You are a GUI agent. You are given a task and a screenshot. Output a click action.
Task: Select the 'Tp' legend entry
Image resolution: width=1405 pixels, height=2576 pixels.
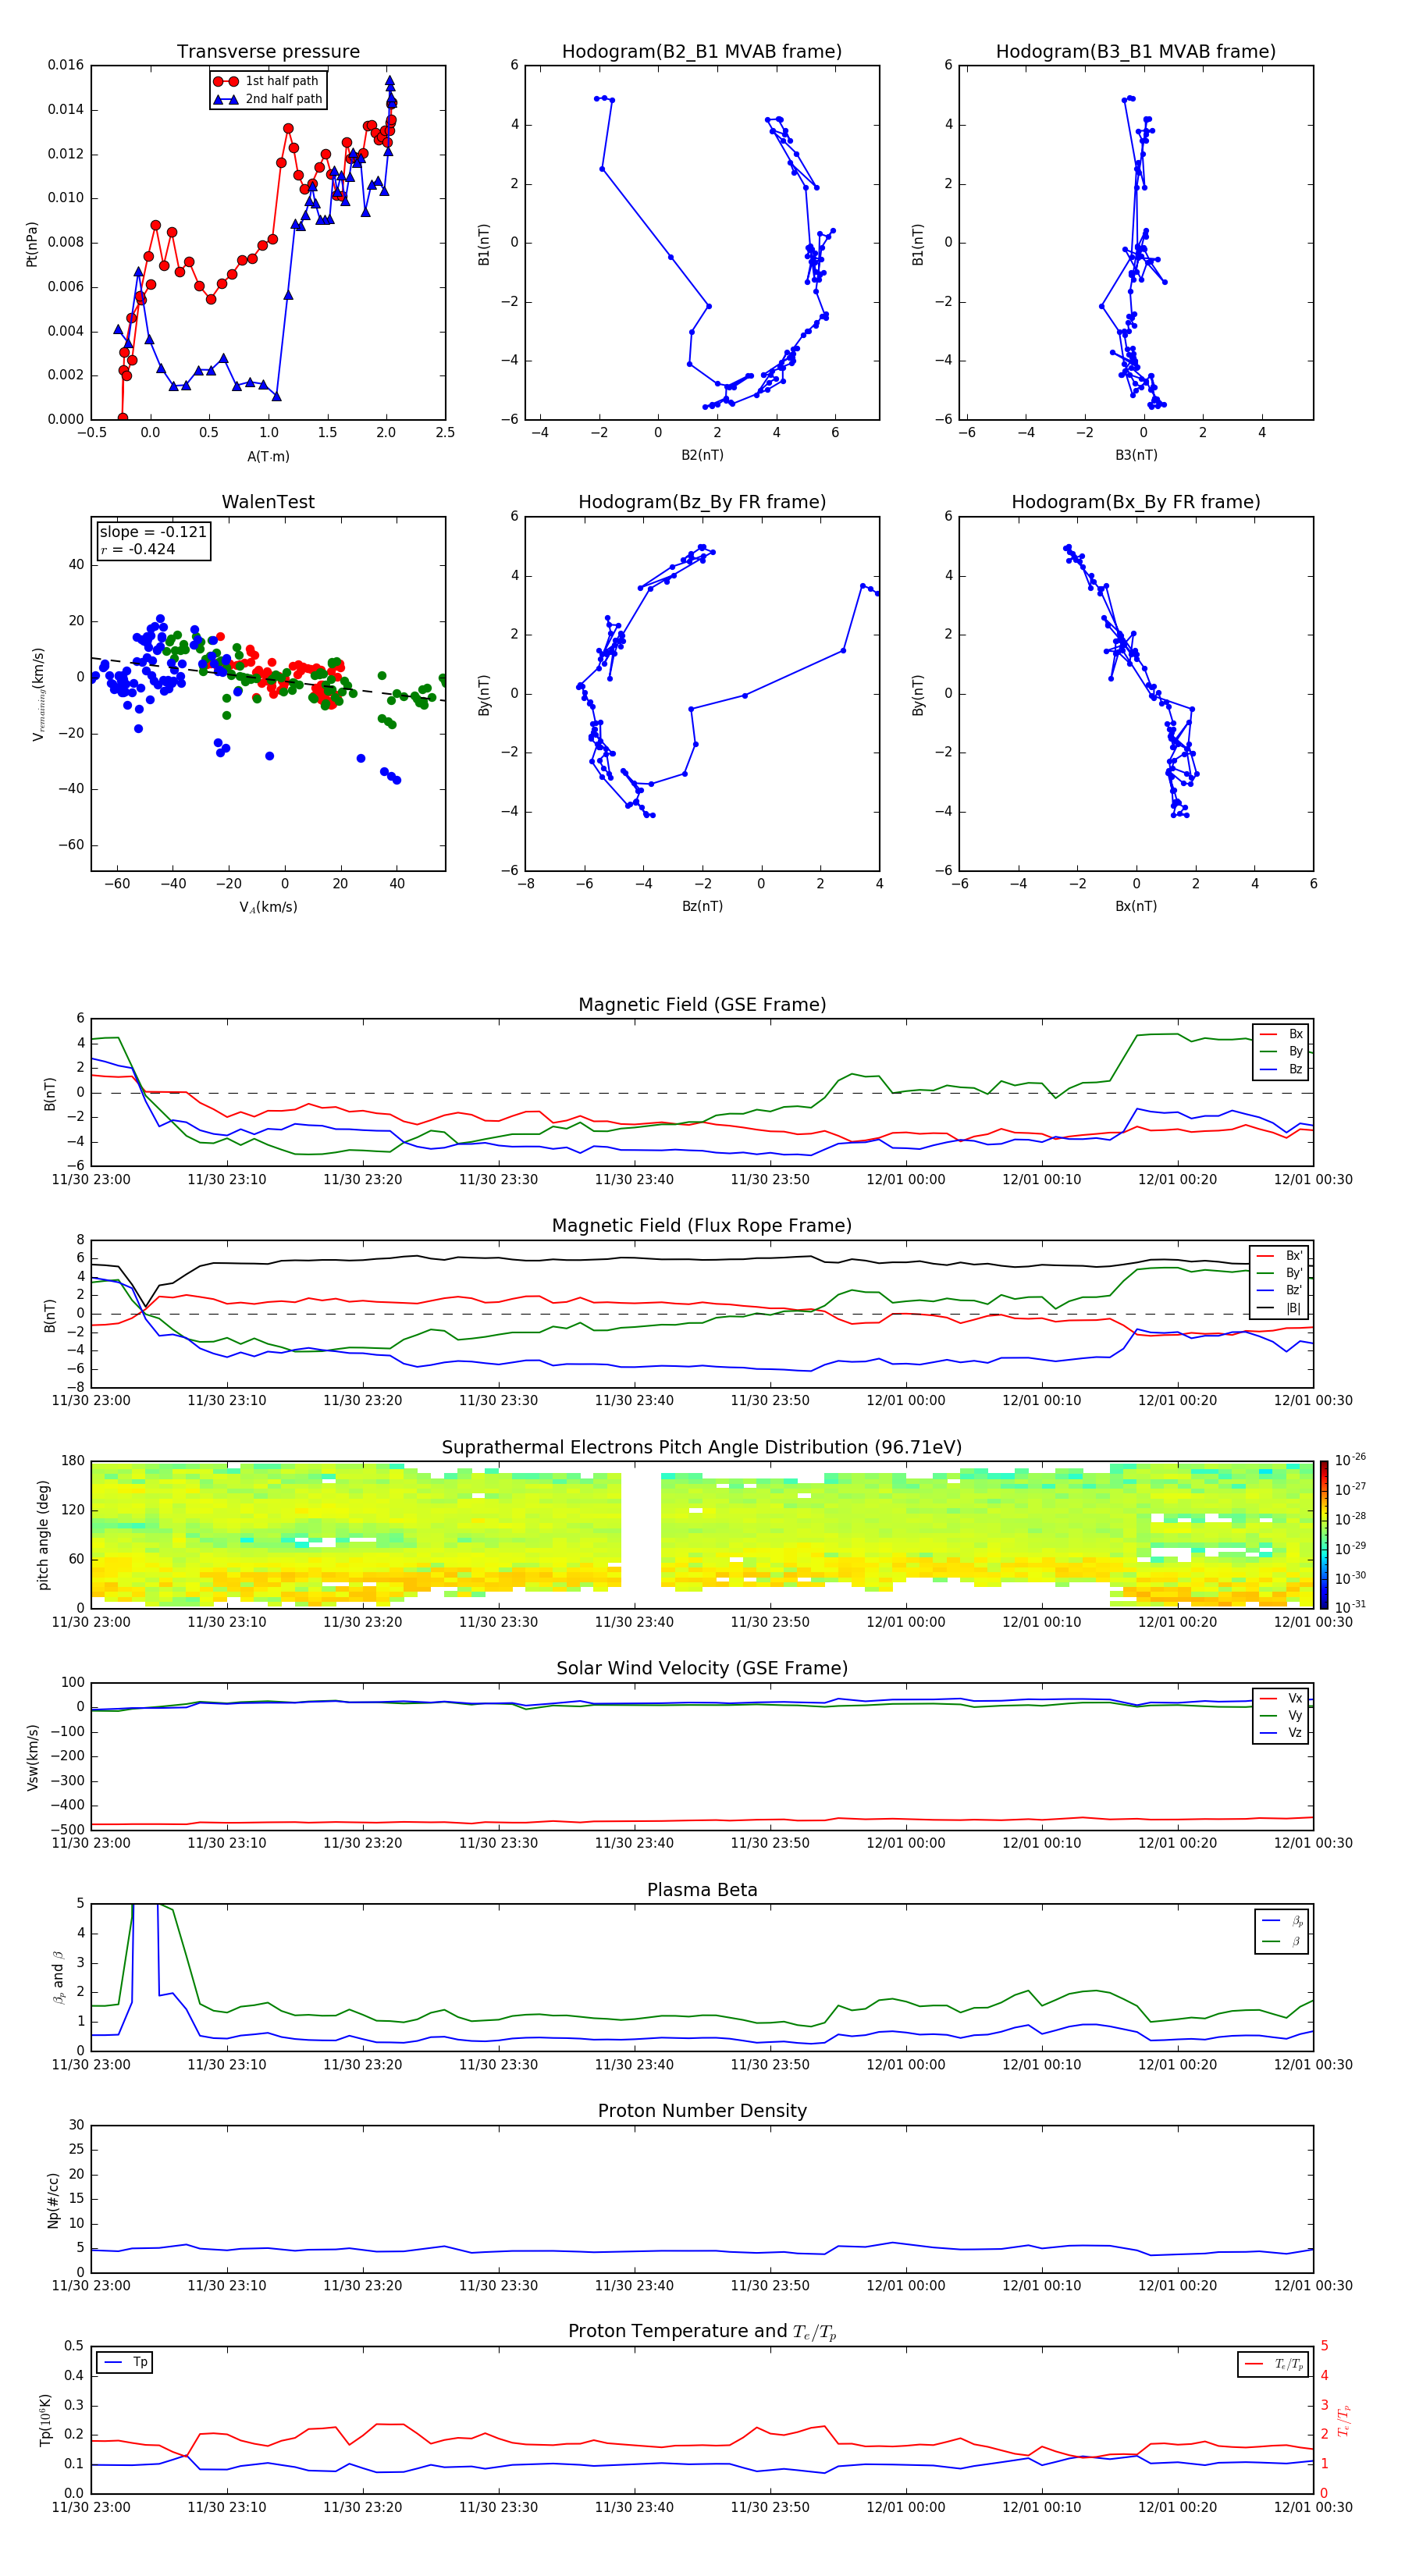click(x=124, y=2362)
